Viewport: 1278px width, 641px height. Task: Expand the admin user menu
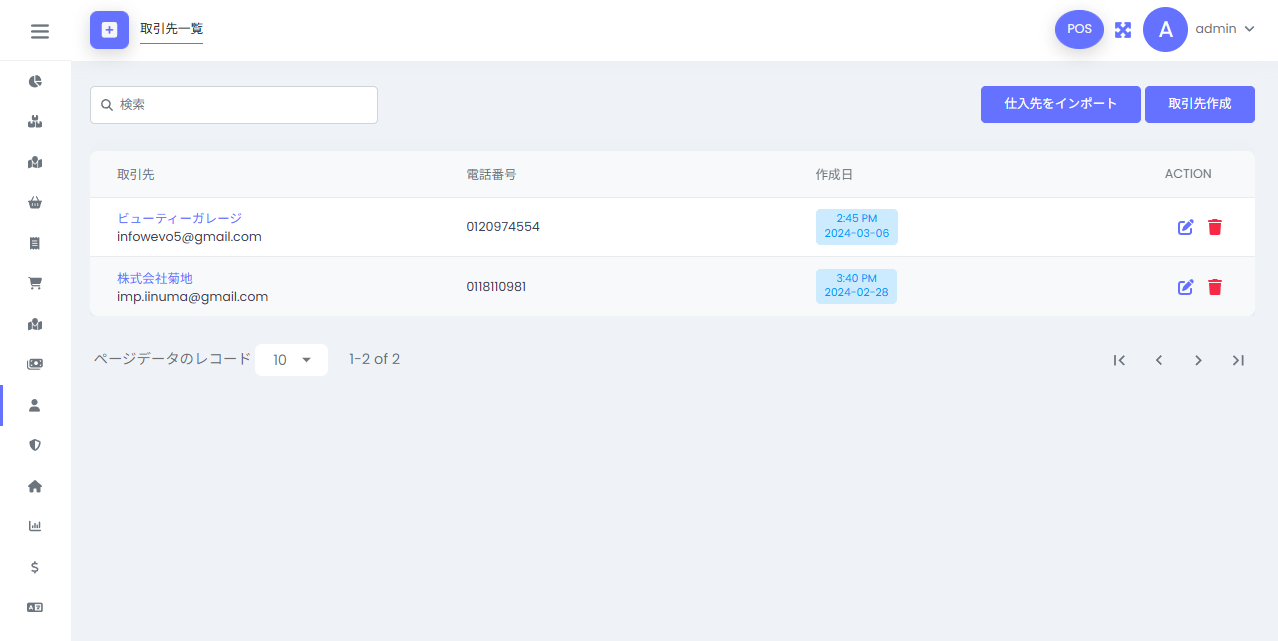point(1224,29)
